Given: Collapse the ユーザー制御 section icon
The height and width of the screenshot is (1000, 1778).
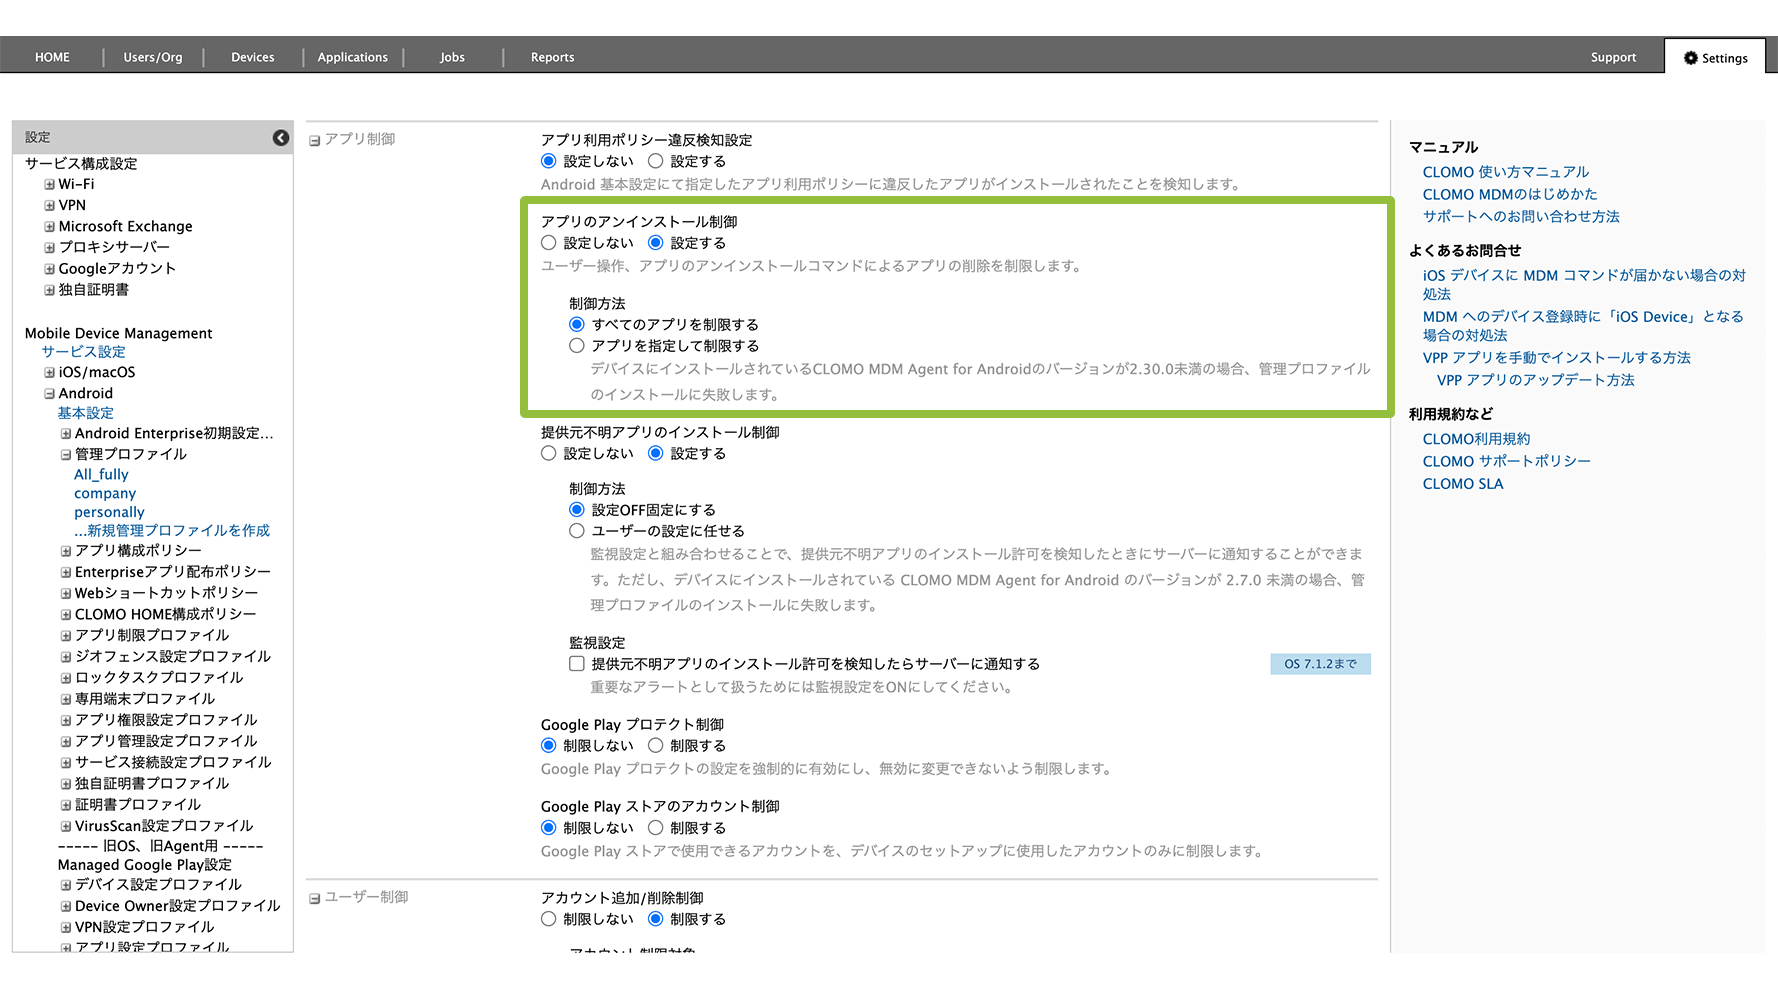Looking at the screenshot, I should [315, 899].
